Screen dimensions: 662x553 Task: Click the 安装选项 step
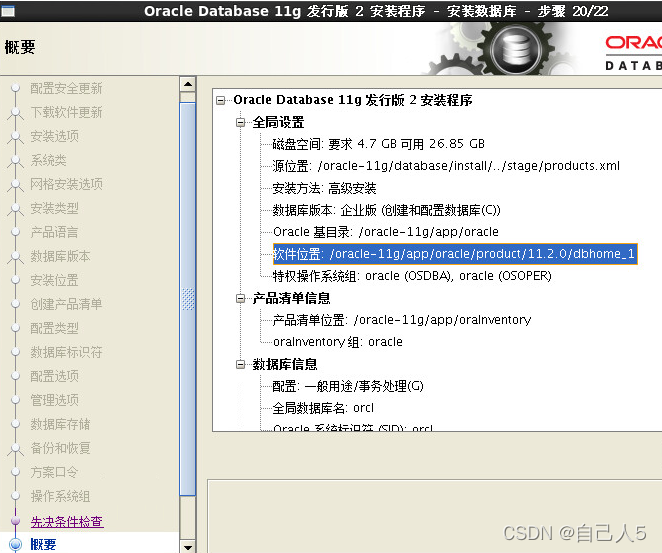tap(54, 136)
